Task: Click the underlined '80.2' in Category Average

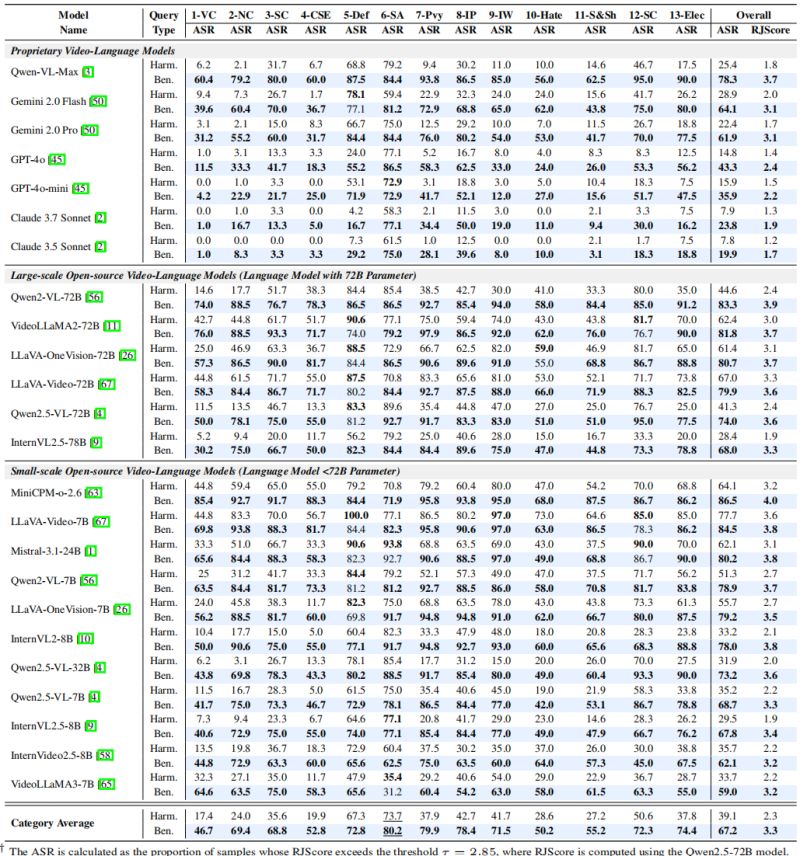Action: 392,831
